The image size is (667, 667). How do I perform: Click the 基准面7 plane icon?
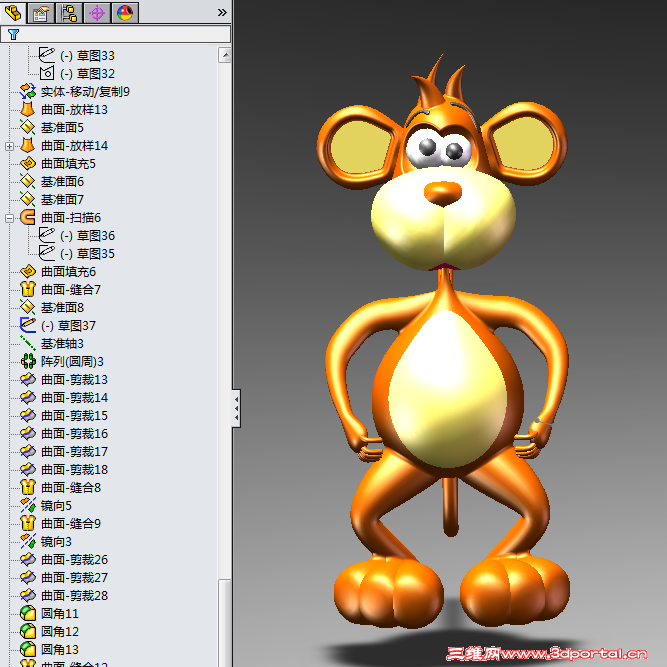(x=28, y=199)
